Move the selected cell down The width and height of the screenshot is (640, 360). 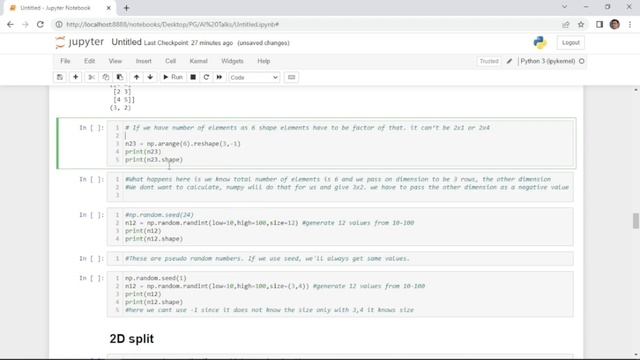(150, 77)
